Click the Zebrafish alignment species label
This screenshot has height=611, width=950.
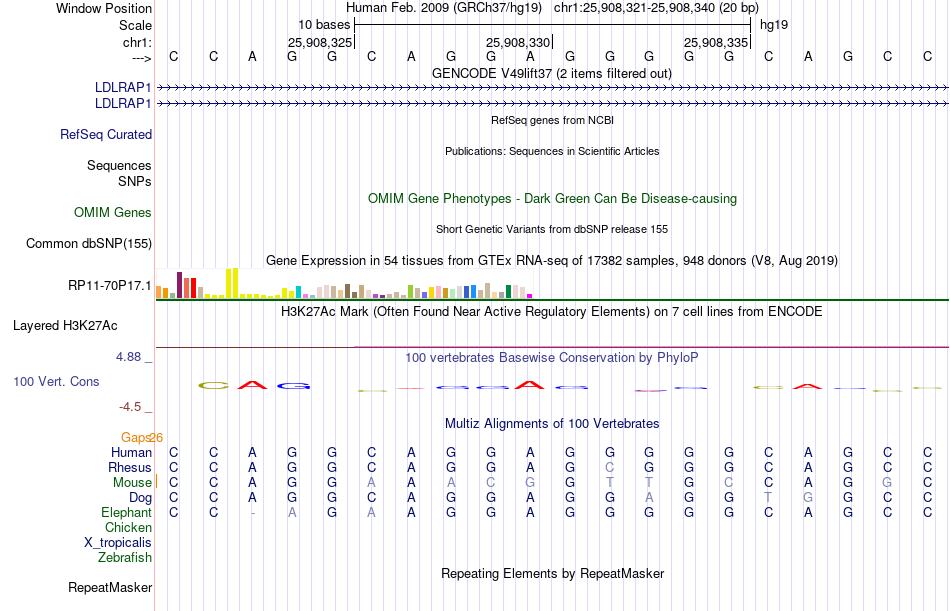click(125, 558)
